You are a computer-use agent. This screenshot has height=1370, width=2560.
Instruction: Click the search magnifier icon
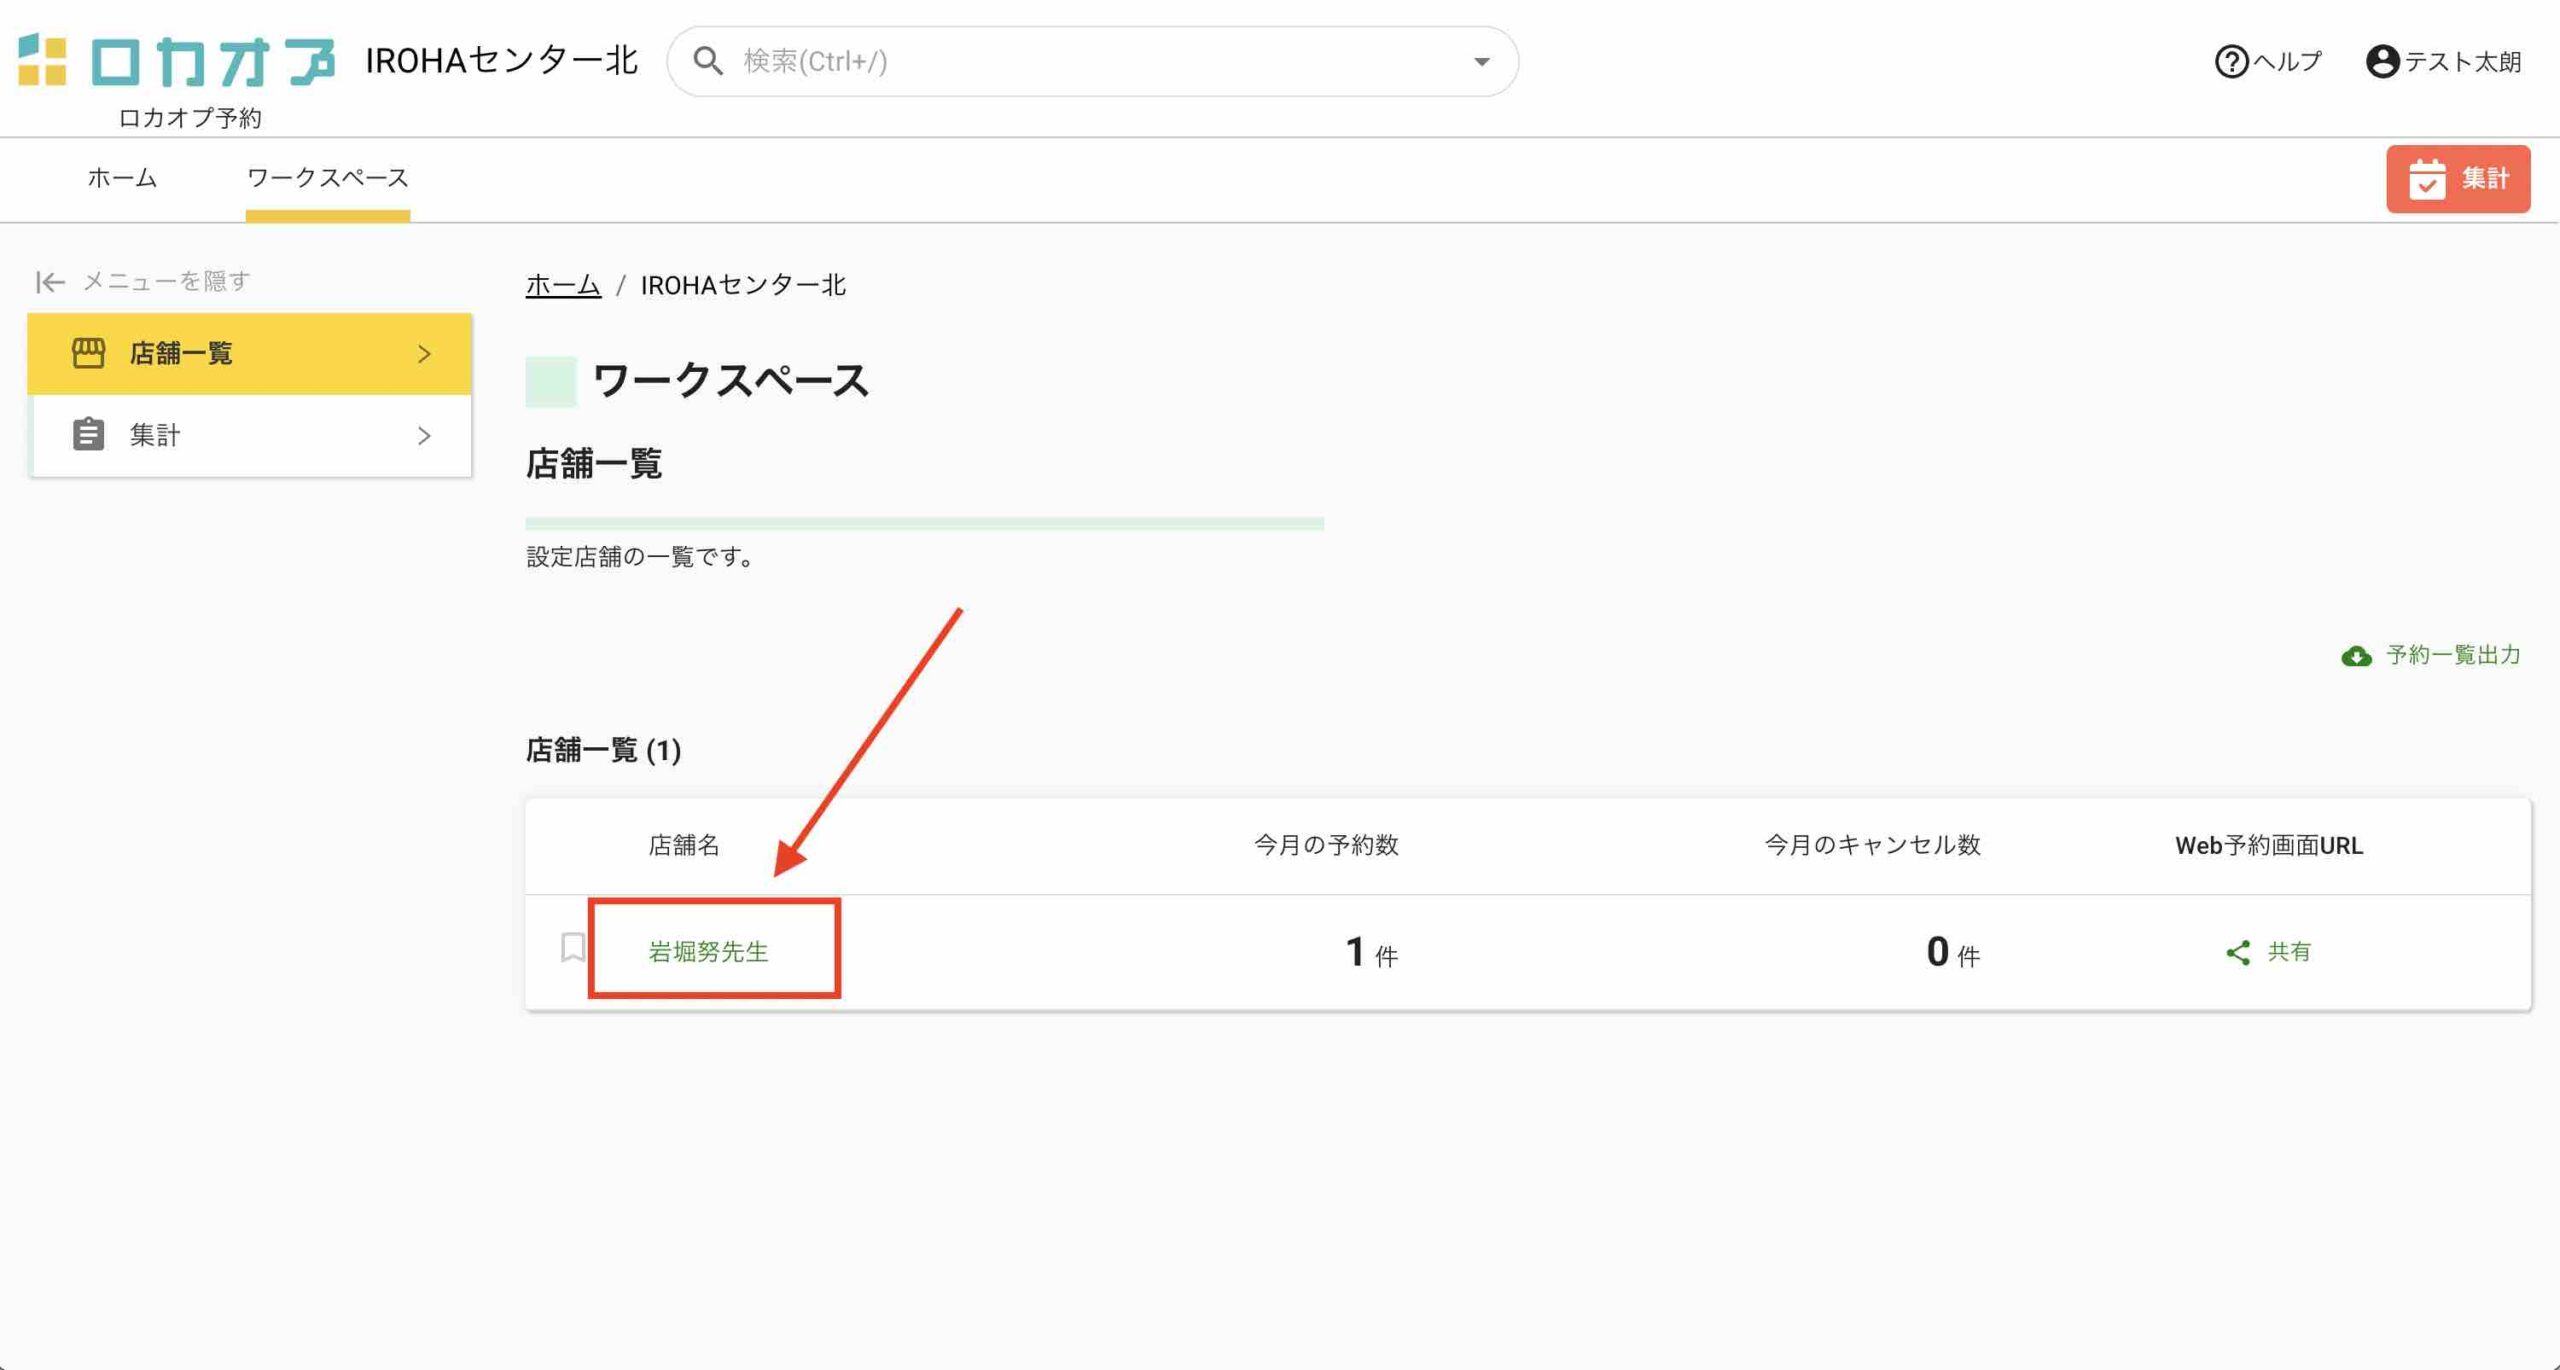708,61
